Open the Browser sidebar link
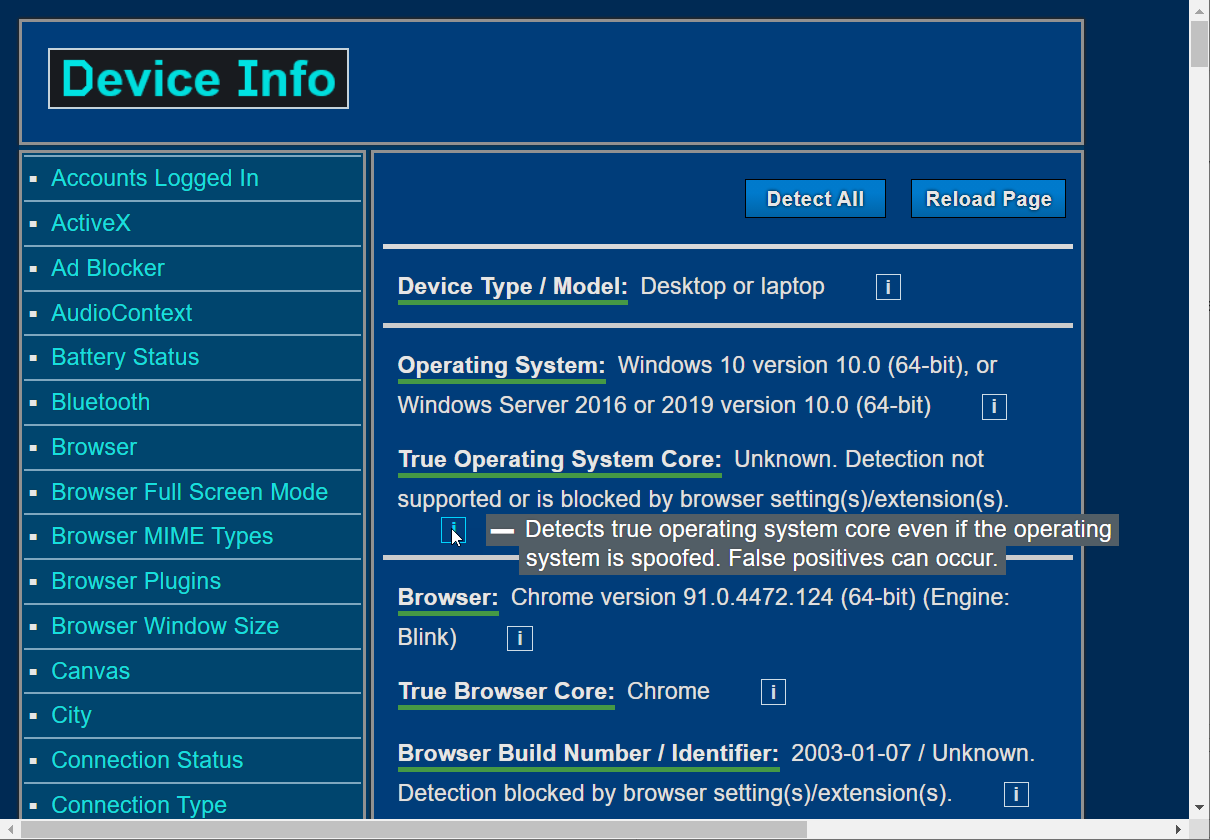Viewport: 1210px width, 840px height. coord(94,447)
